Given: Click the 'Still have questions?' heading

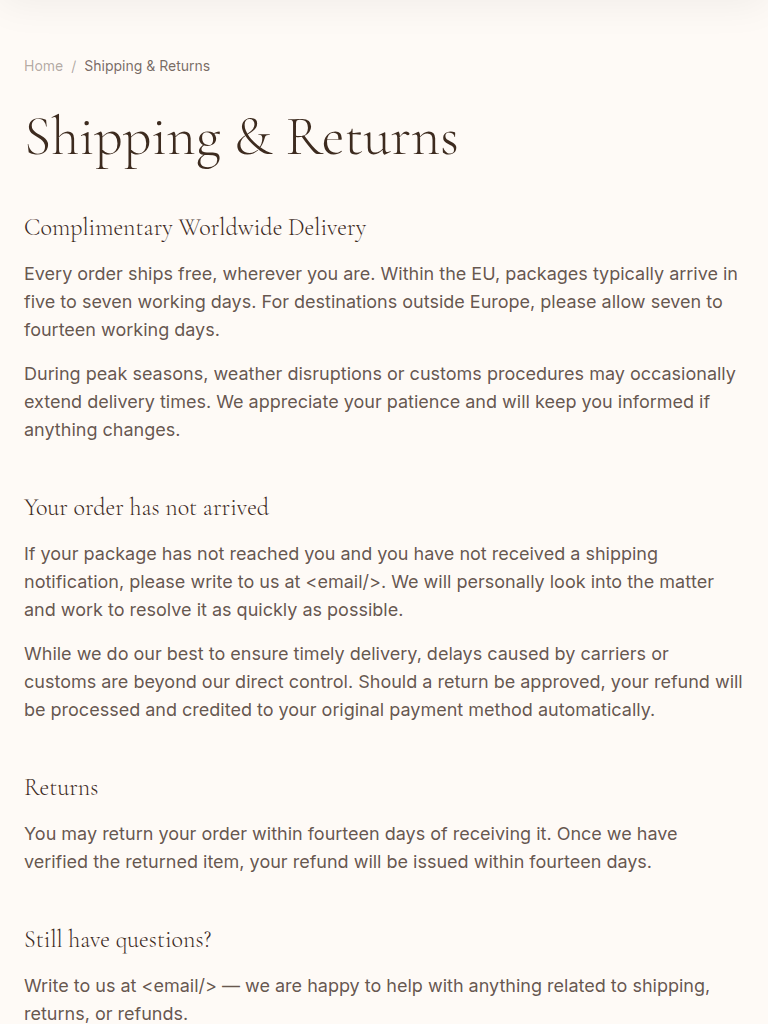Looking at the screenshot, I should [118, 939].
